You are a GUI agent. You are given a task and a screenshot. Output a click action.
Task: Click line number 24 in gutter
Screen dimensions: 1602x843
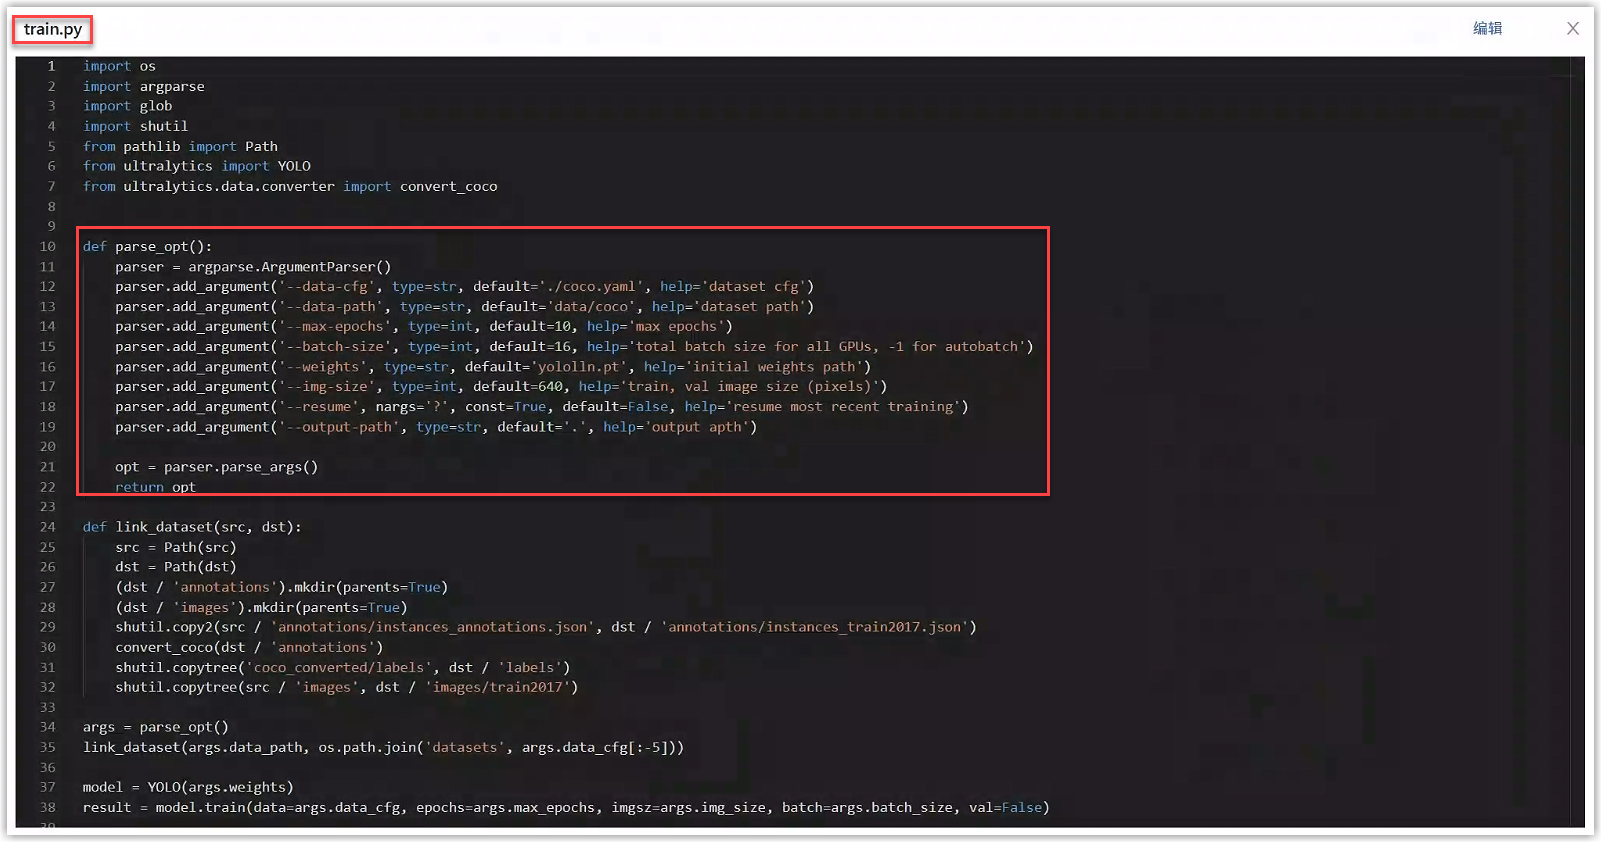(x=47, y=527)
